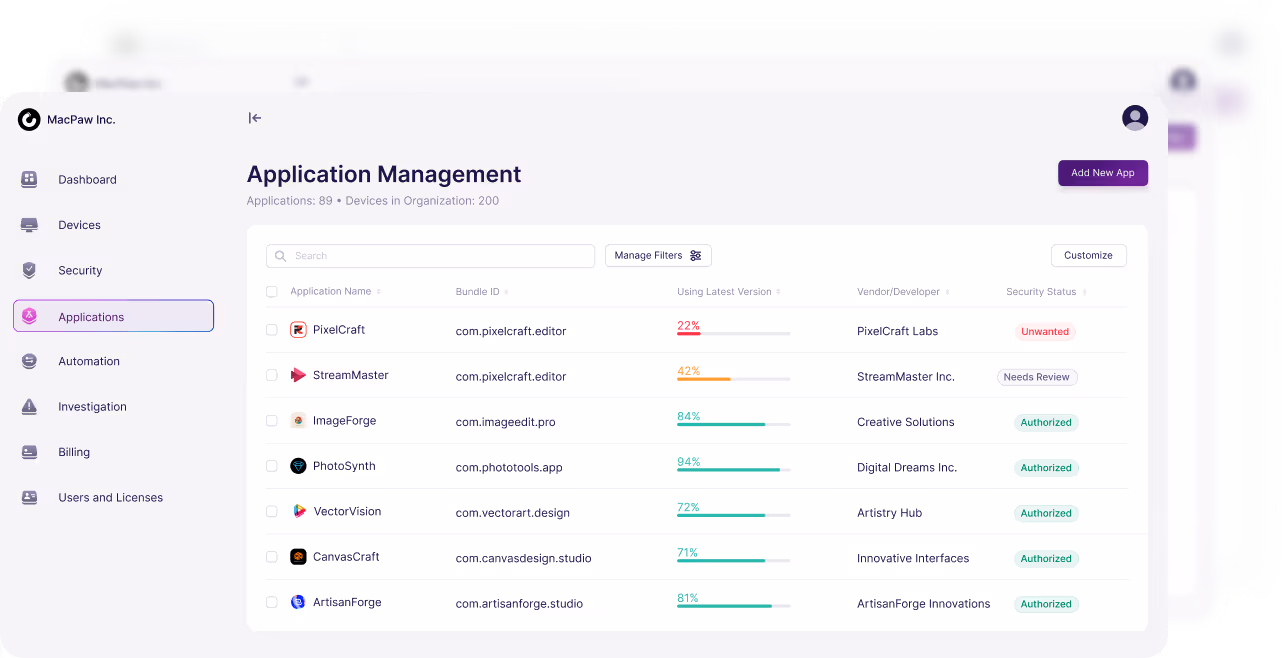The image size is (1284, 658).
Task: Click the Unwanted status badge for PixelCraft
Action: pyautogui.click(x=1045, y=331)
